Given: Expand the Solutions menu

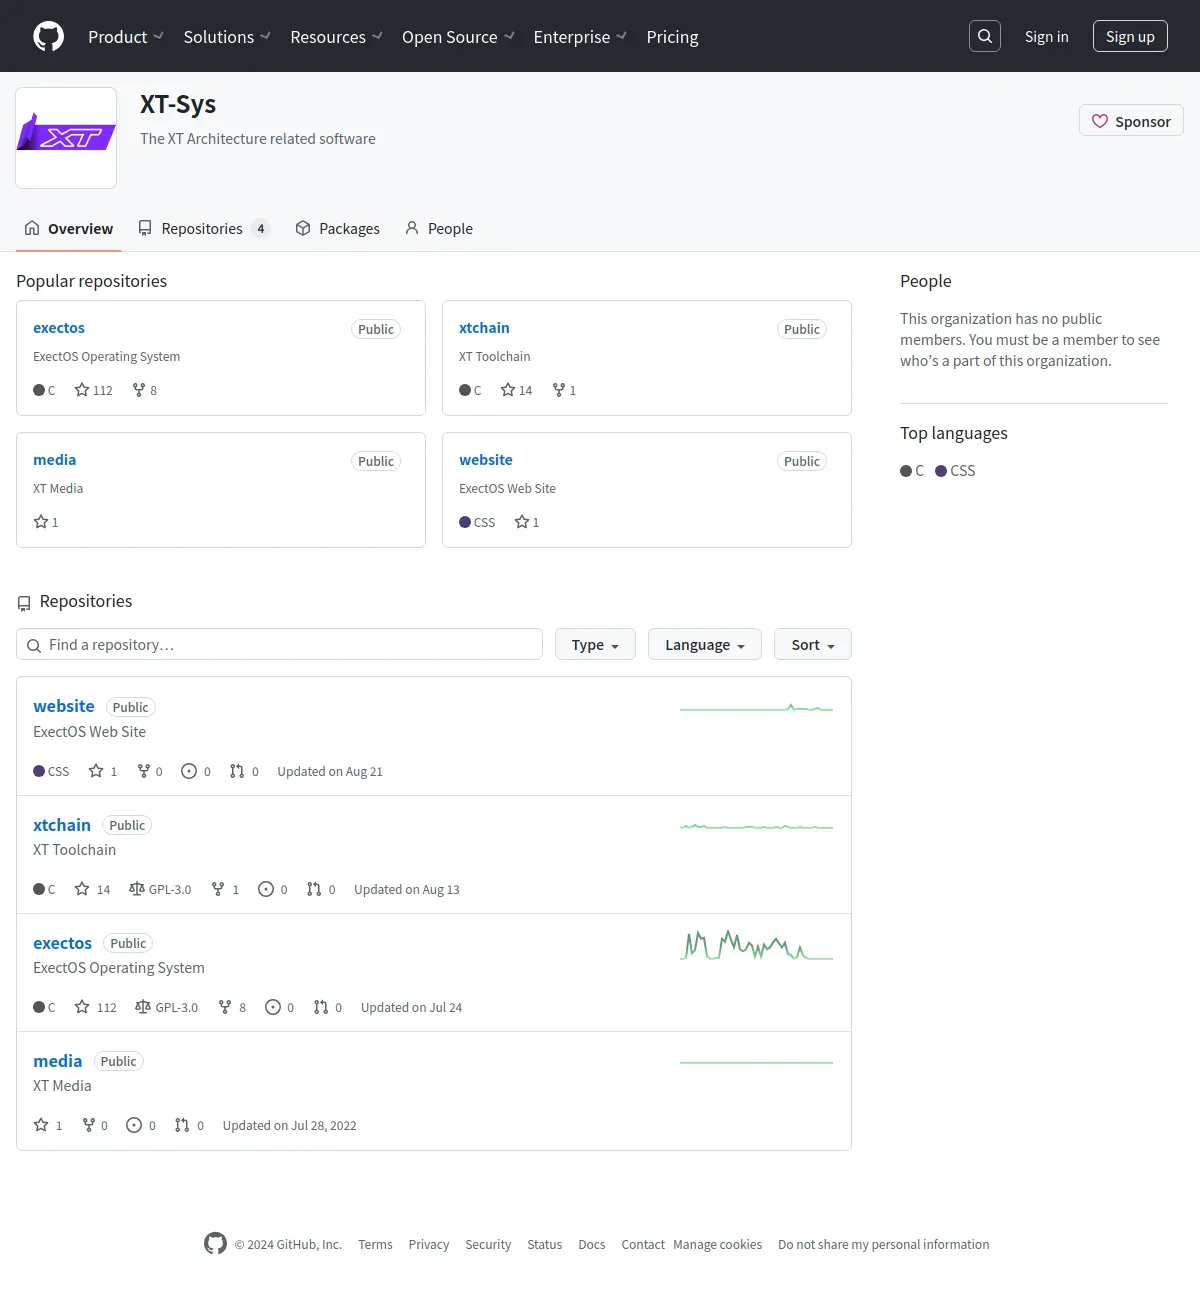Looking at the screenshot, I should click(227, 37).
